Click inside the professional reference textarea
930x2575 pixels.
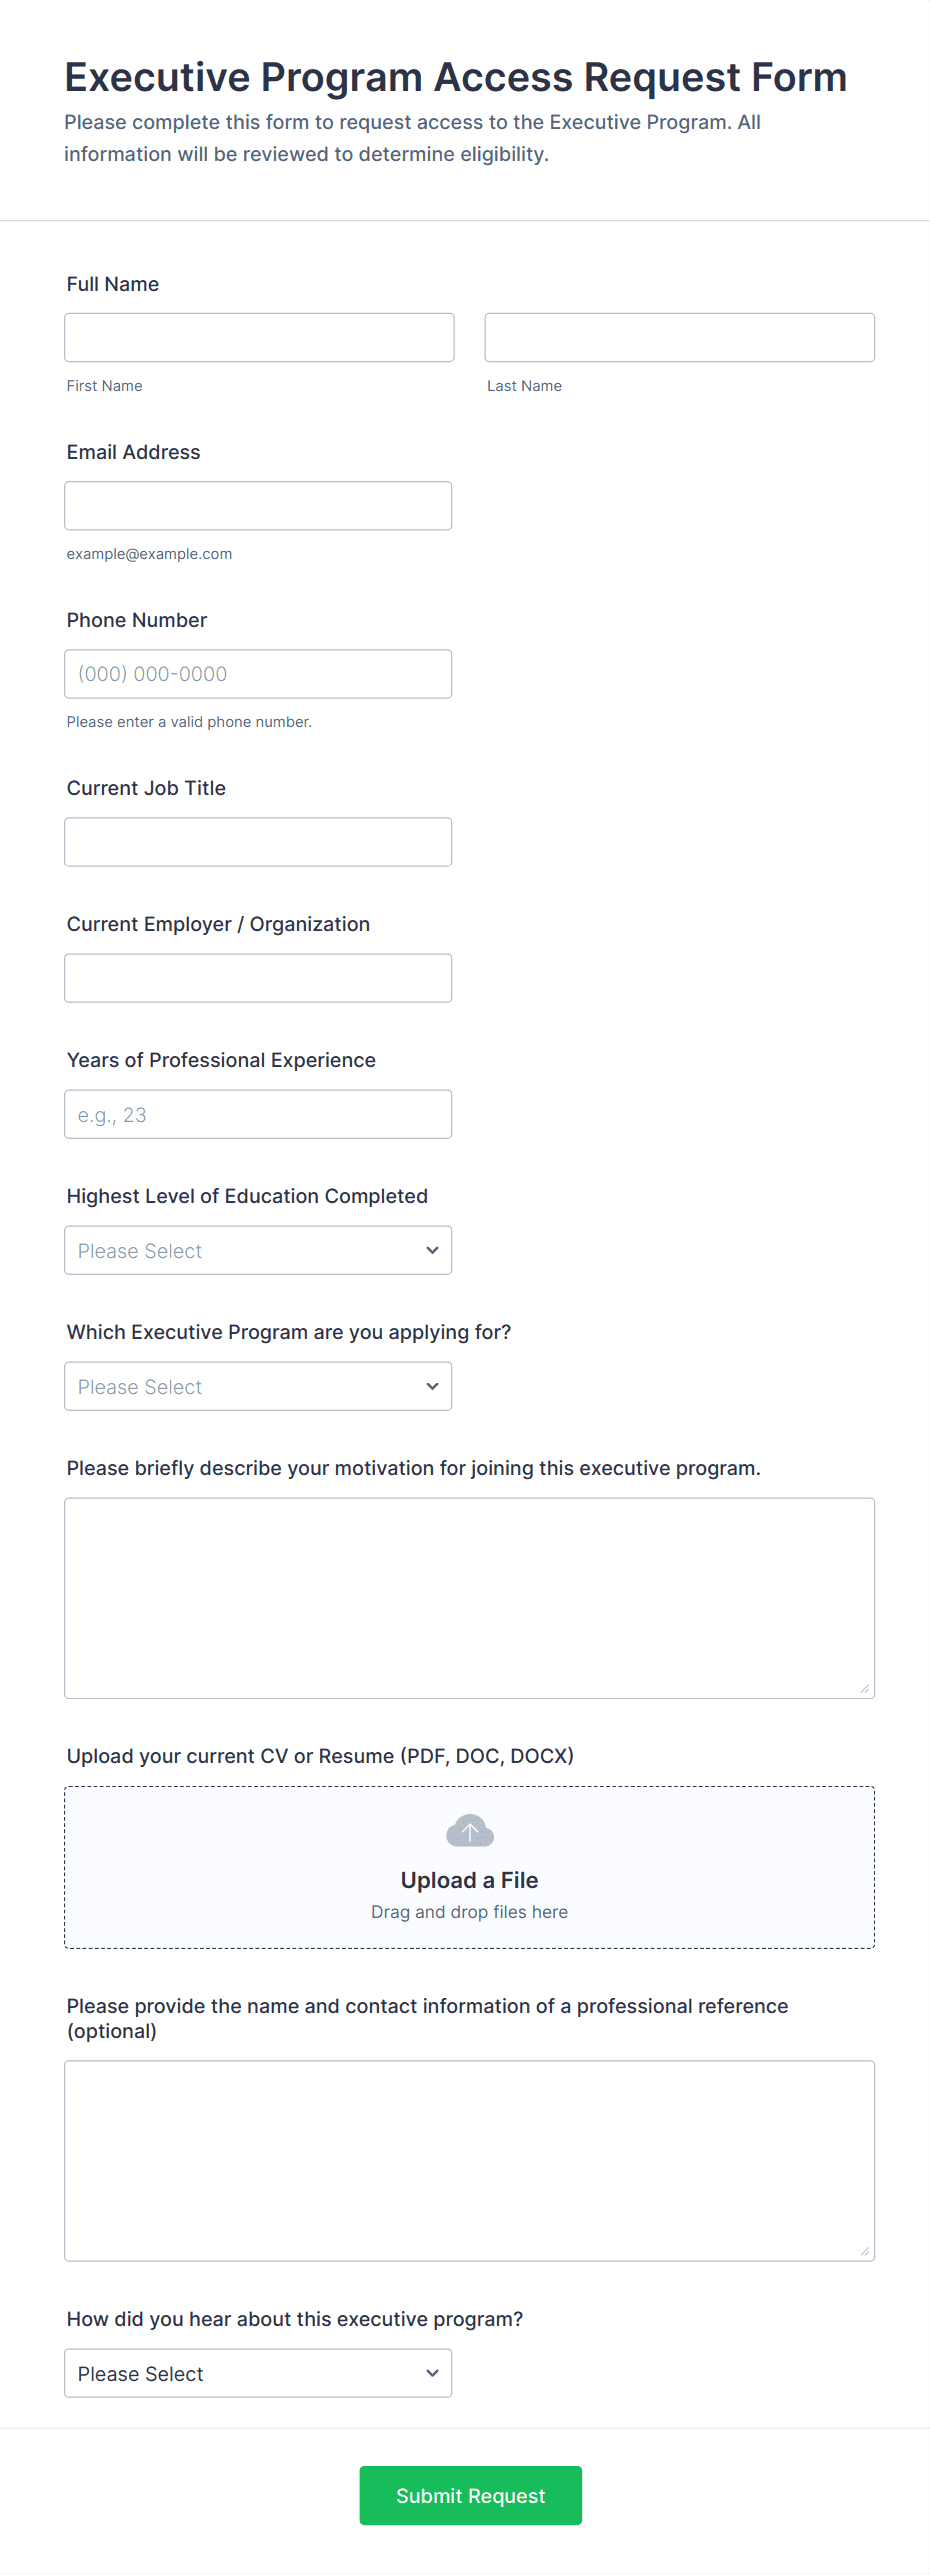[x=469, y=2160]
